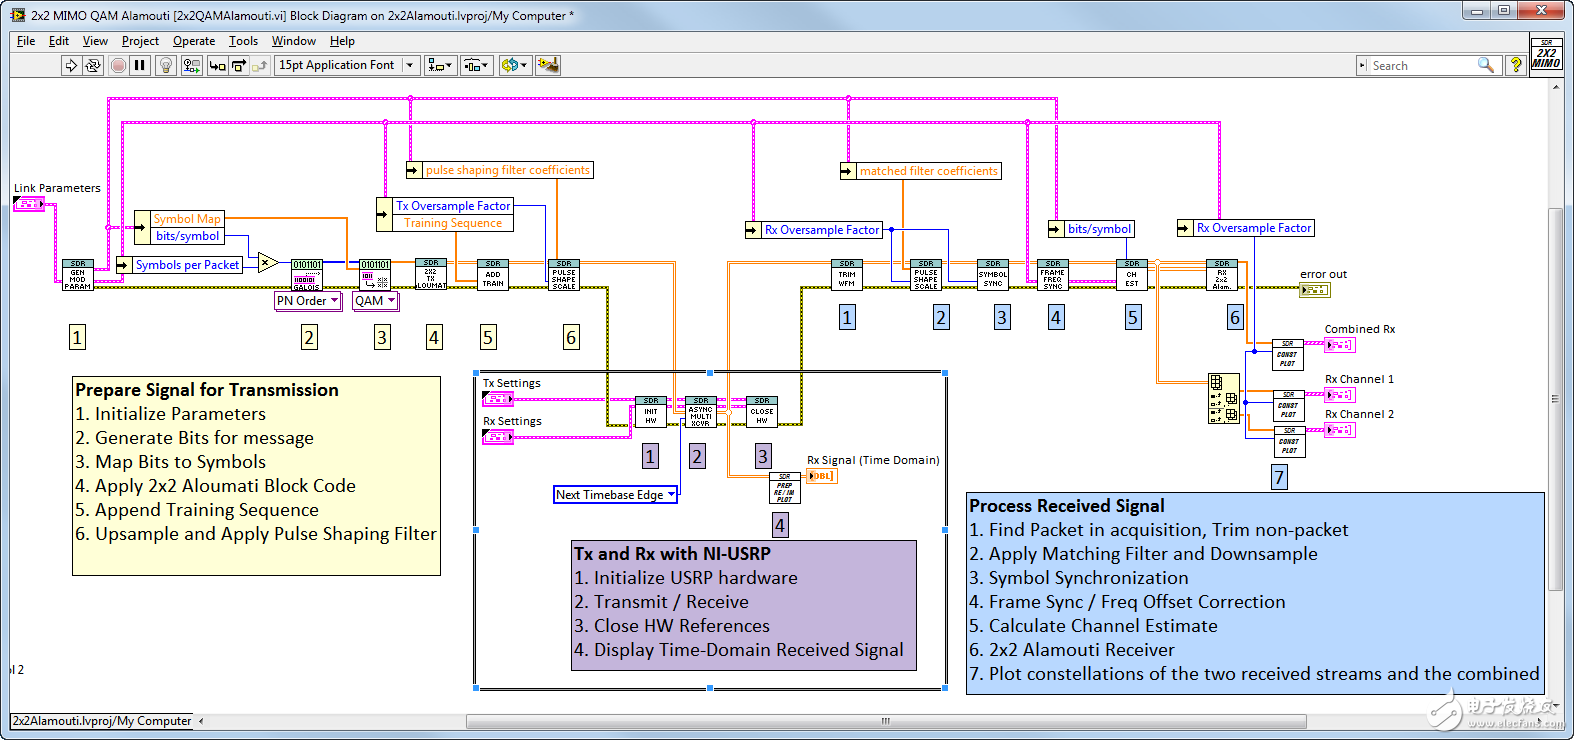The image size is (1574, 740).
Task: Toggle the Pause execution button
Action: tap(140, 65)
